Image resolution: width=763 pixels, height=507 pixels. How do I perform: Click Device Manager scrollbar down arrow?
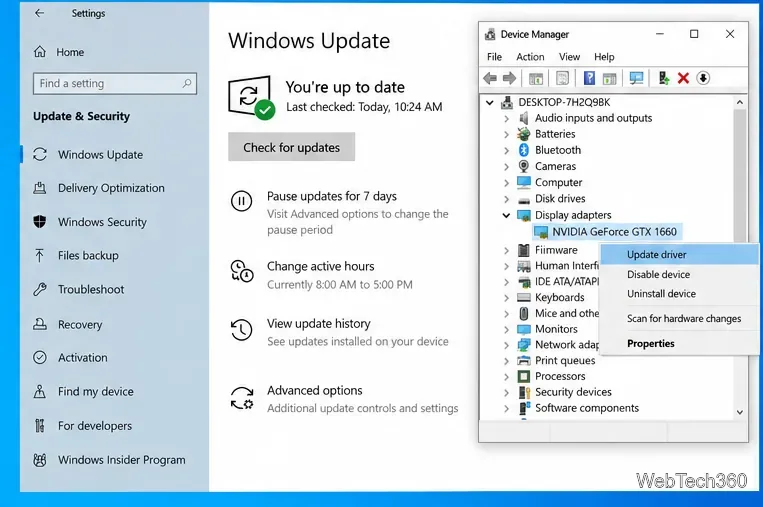740,412
